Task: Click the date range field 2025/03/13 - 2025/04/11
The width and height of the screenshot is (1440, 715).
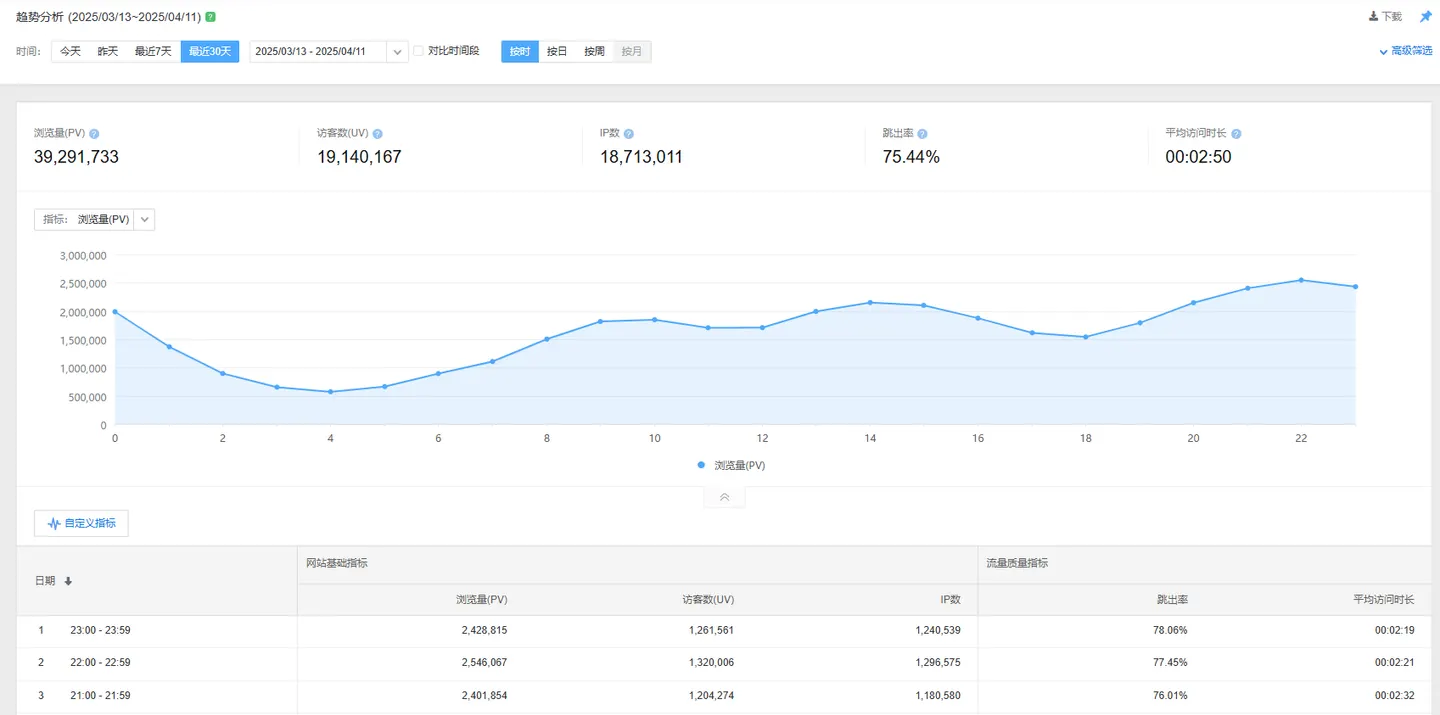Action: pyautogui.click(x=318, y=51)
